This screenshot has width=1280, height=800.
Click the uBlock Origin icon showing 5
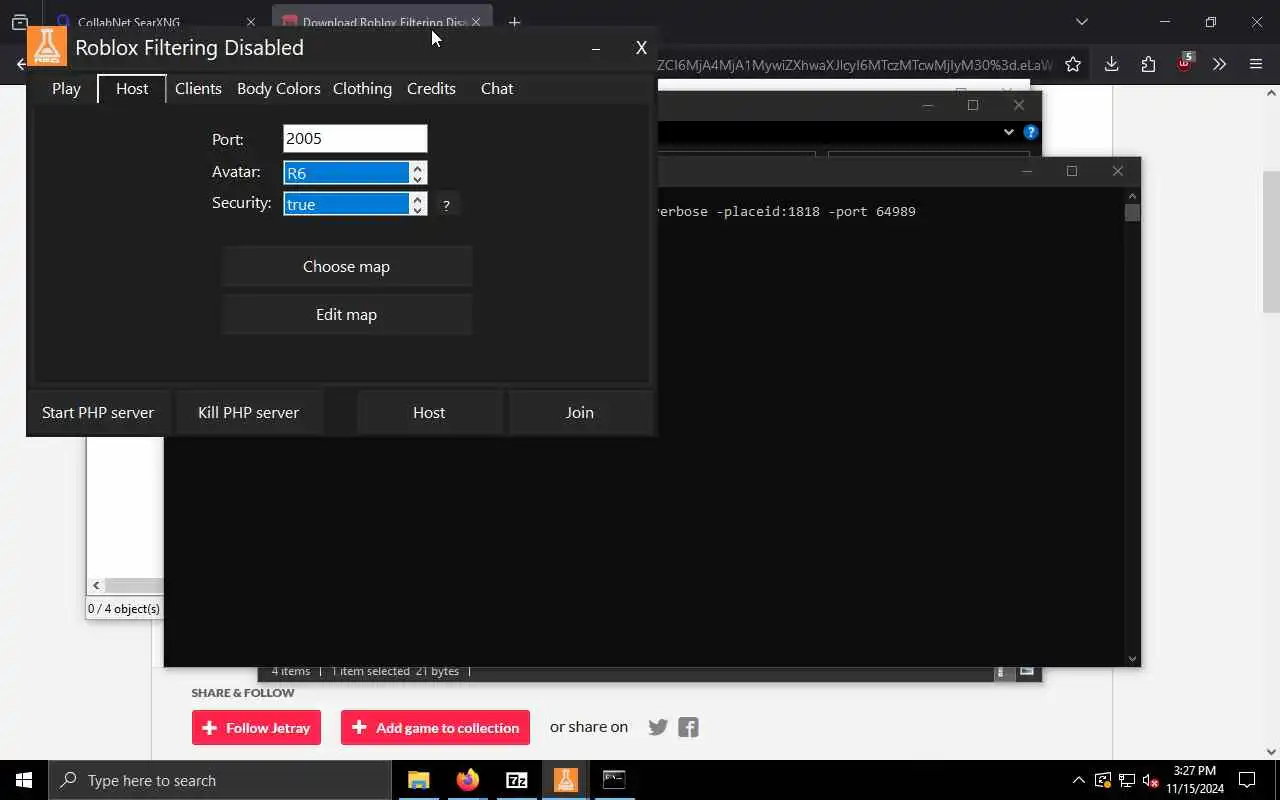[x=1185, y=63]
